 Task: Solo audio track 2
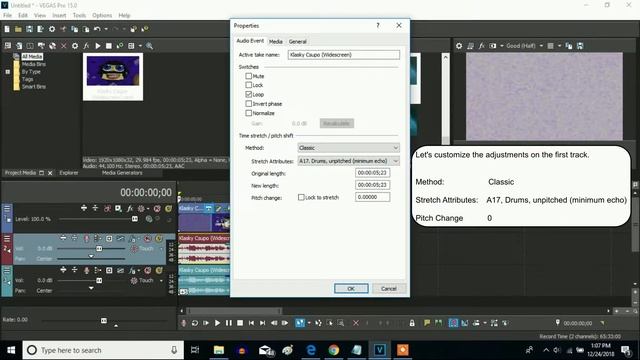[x=159, y=238]
